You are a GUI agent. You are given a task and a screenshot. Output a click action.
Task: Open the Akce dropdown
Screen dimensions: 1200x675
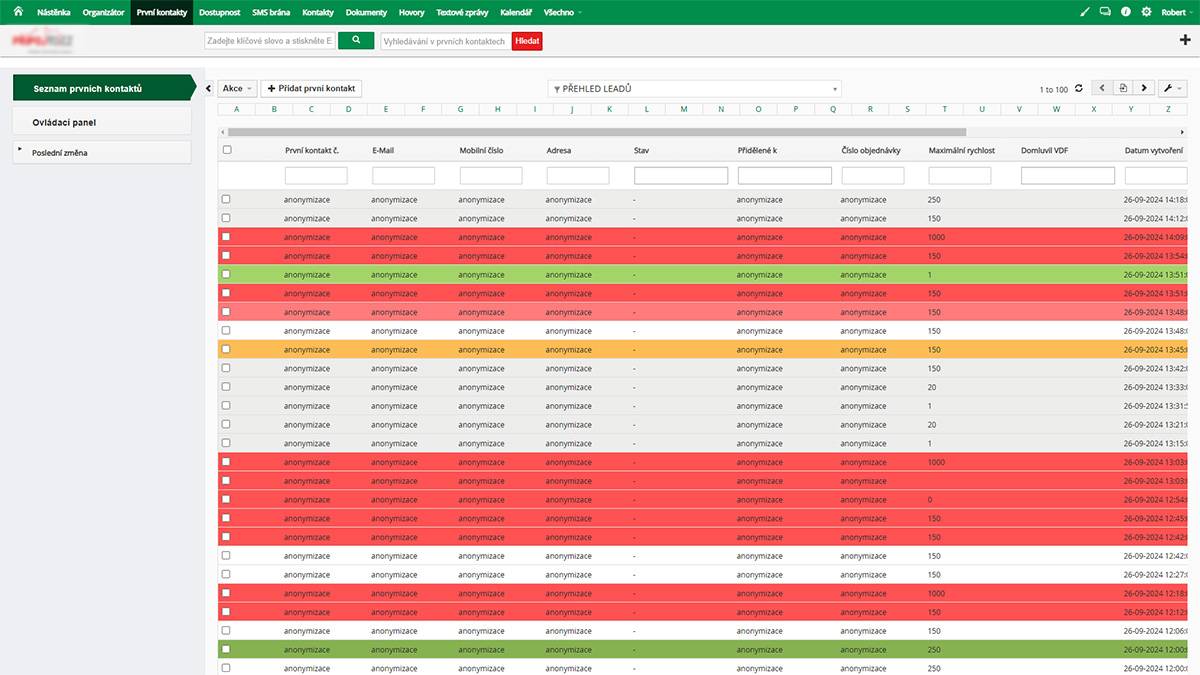click(237, 89)
